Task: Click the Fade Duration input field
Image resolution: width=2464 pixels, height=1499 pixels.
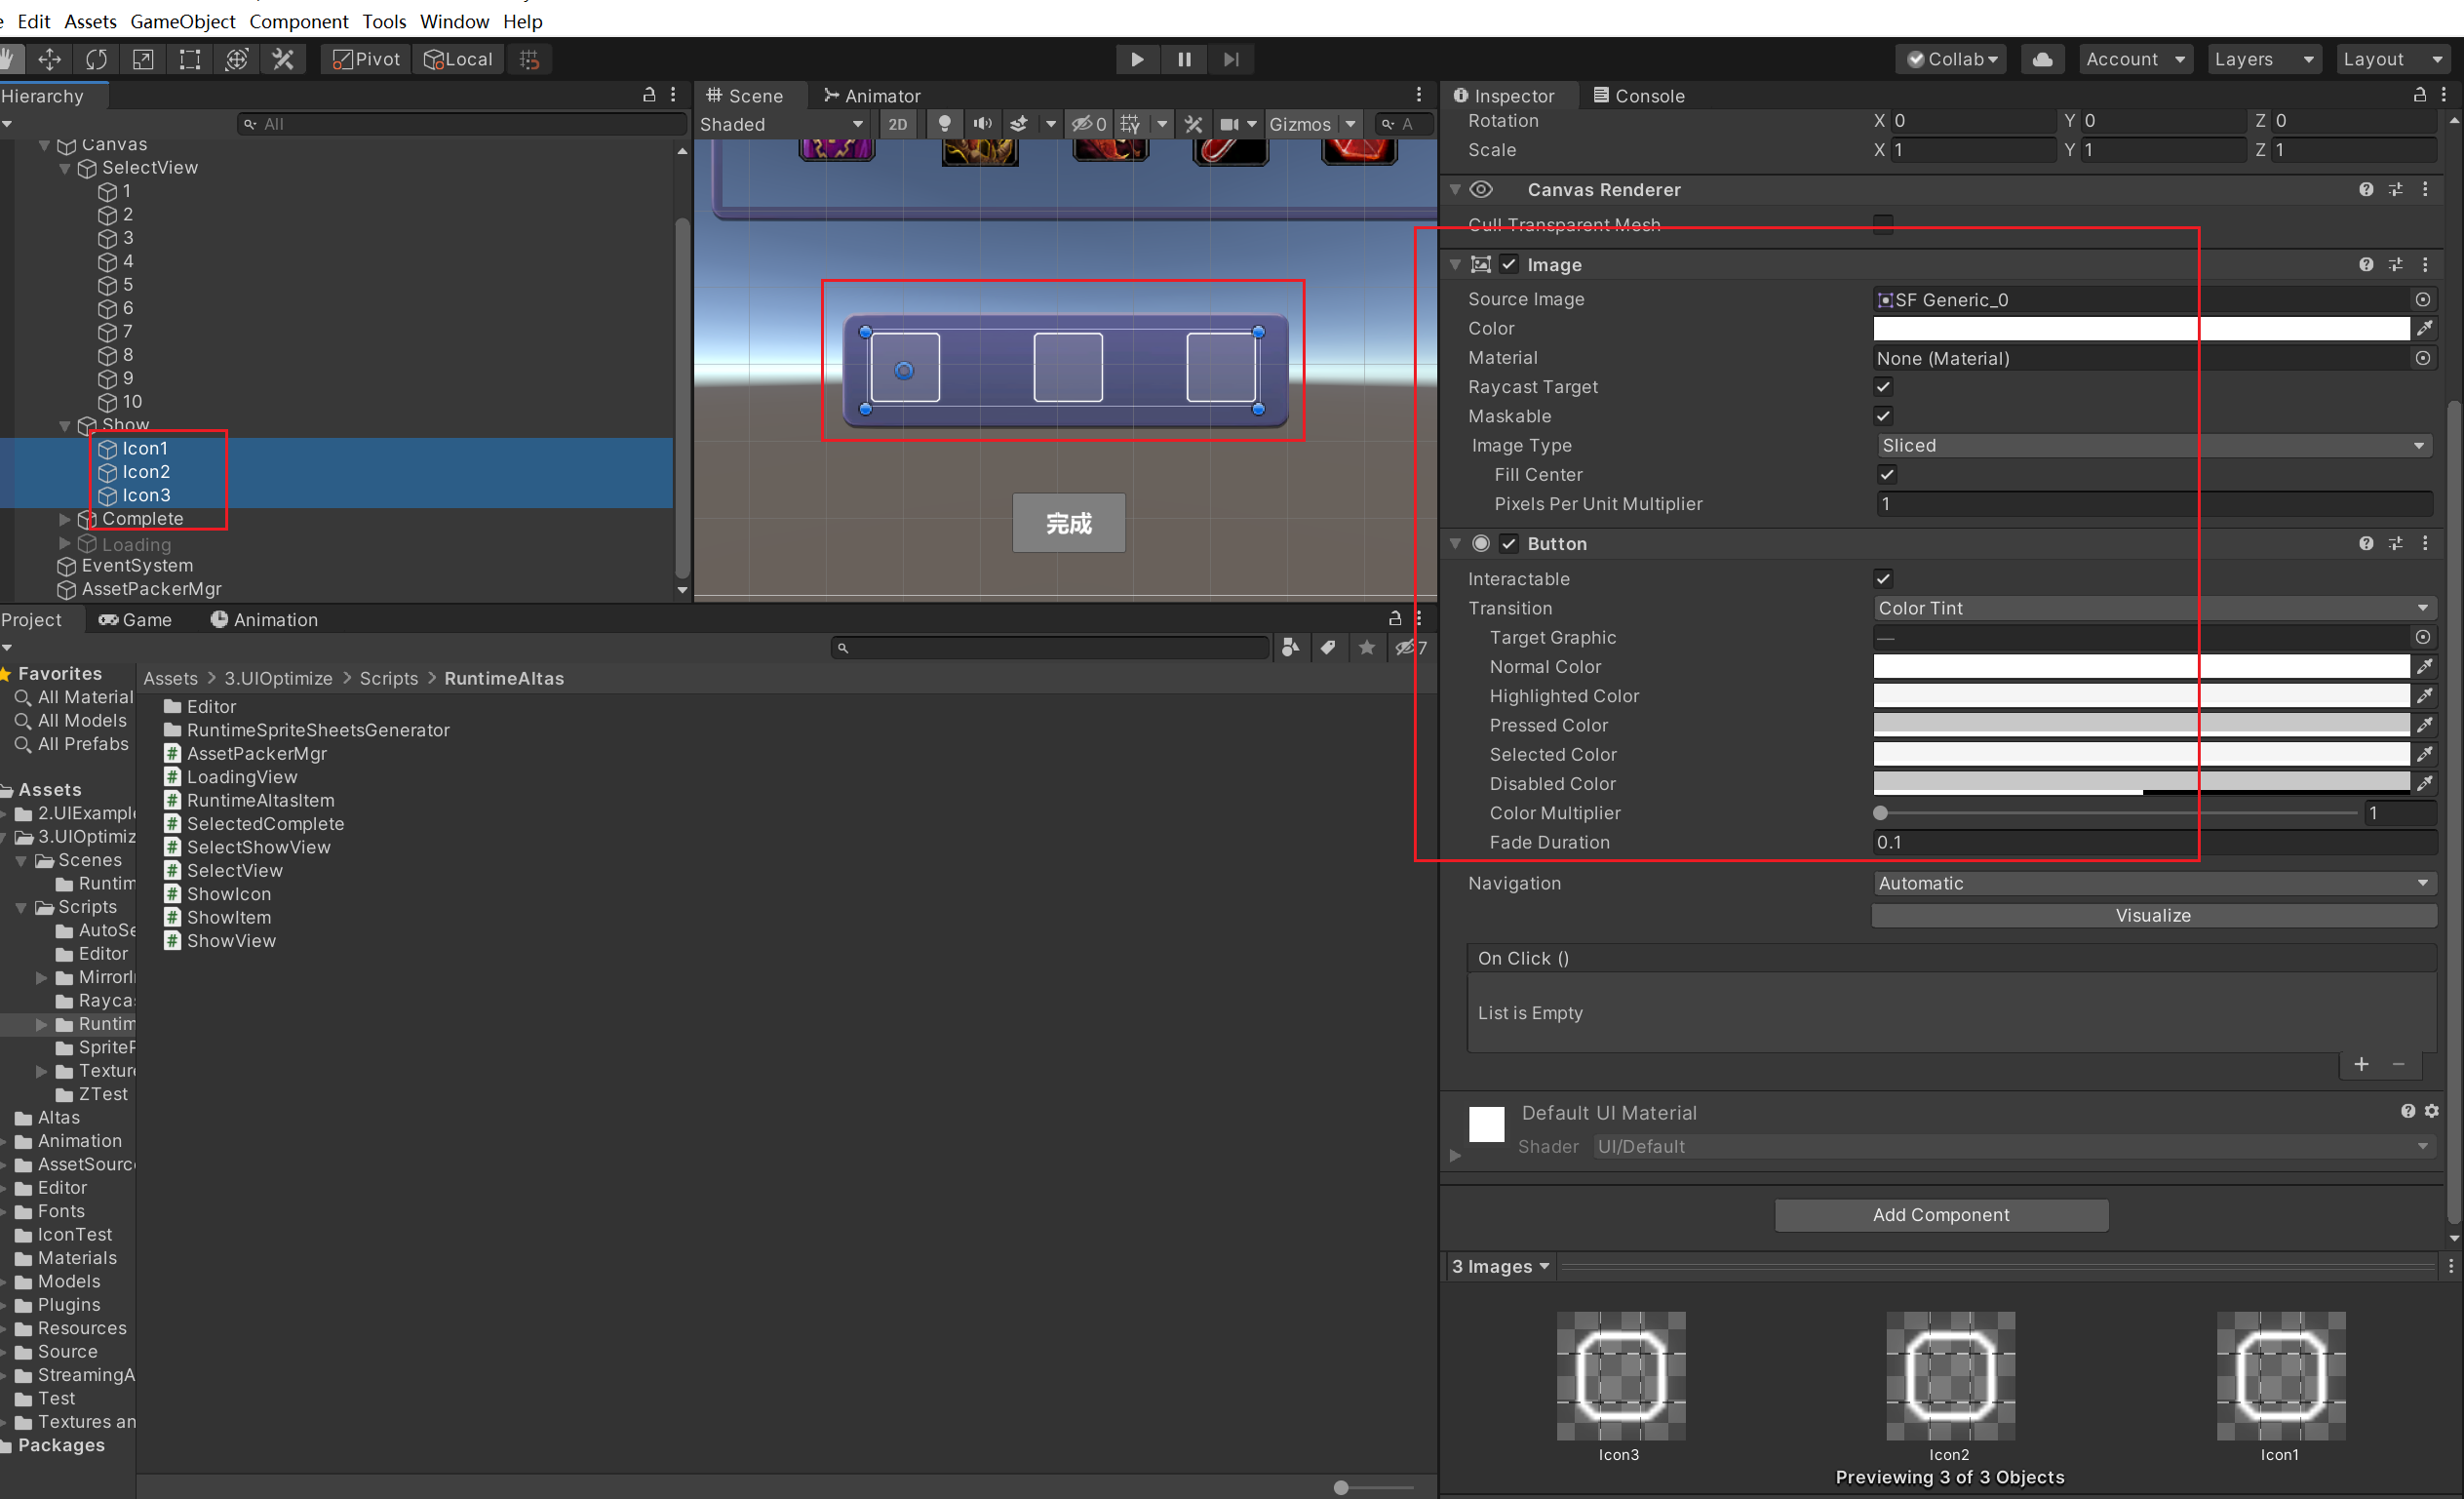Action: tap(2154, 842)
